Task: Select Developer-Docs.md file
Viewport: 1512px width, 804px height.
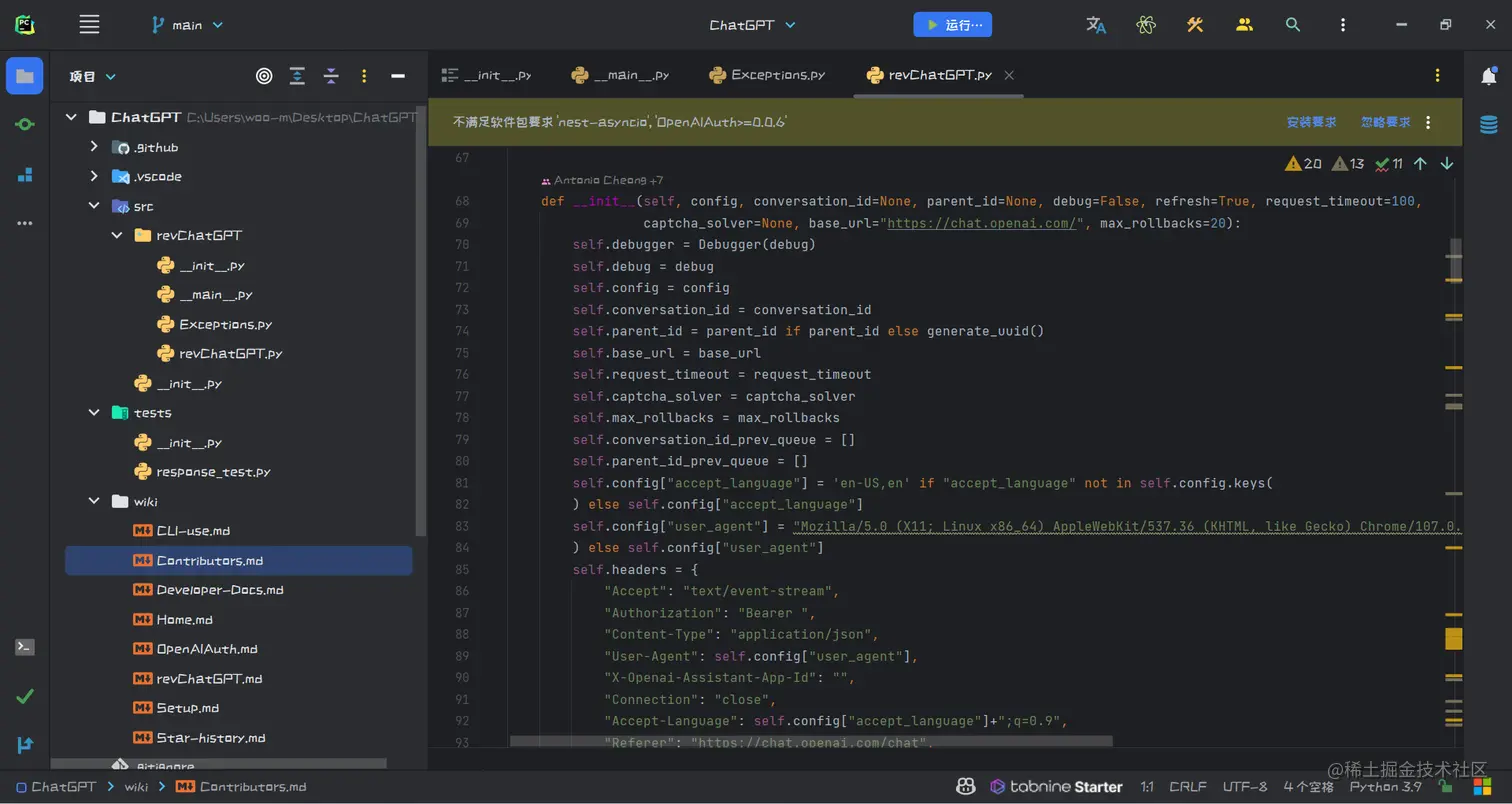Action: point(219,589)
